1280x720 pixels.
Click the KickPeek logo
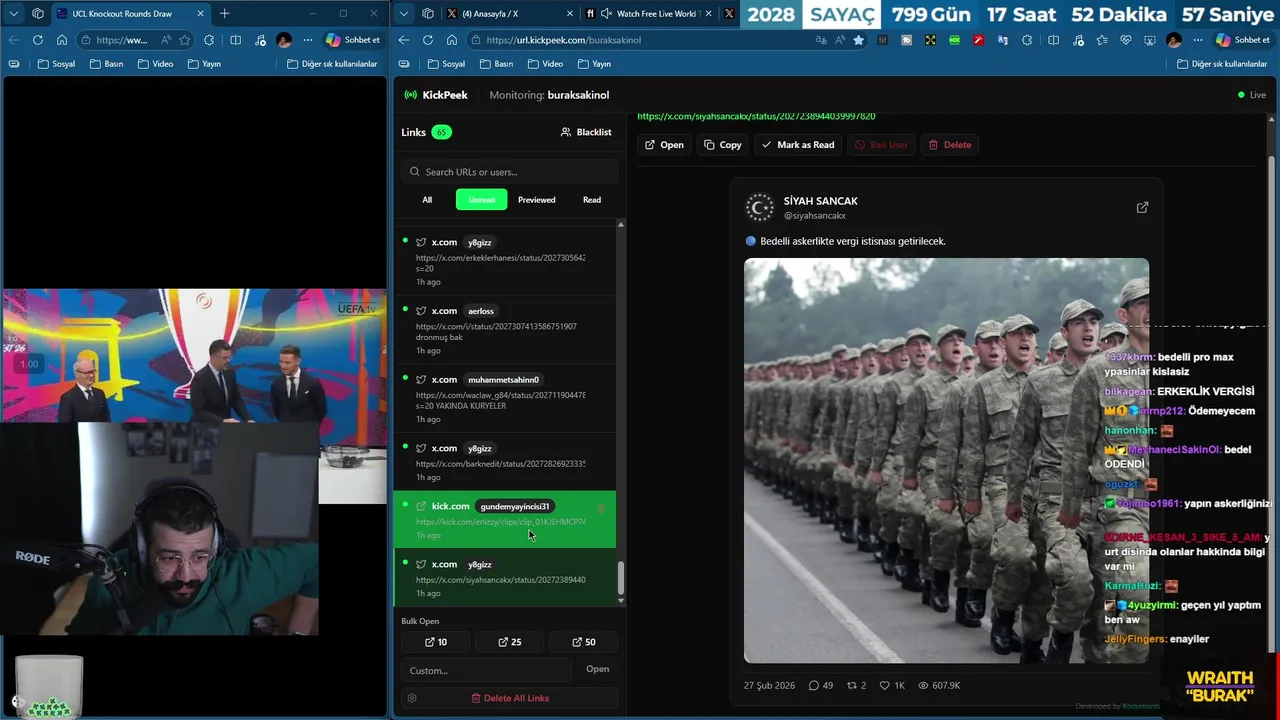[x=436, y=95]
